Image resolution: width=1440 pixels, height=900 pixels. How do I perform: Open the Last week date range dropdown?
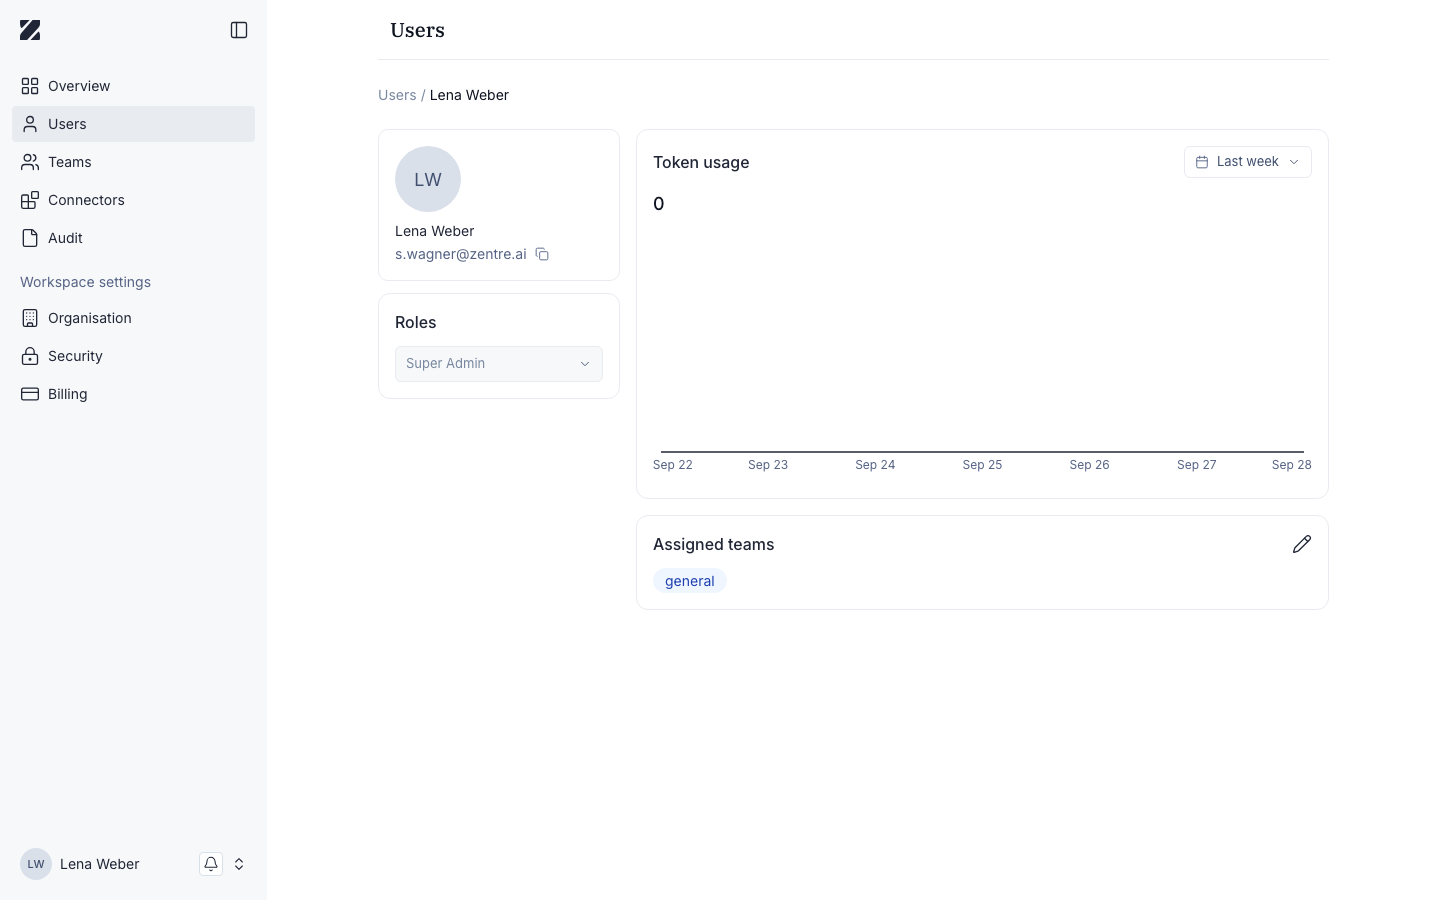tap(1248, 162)
